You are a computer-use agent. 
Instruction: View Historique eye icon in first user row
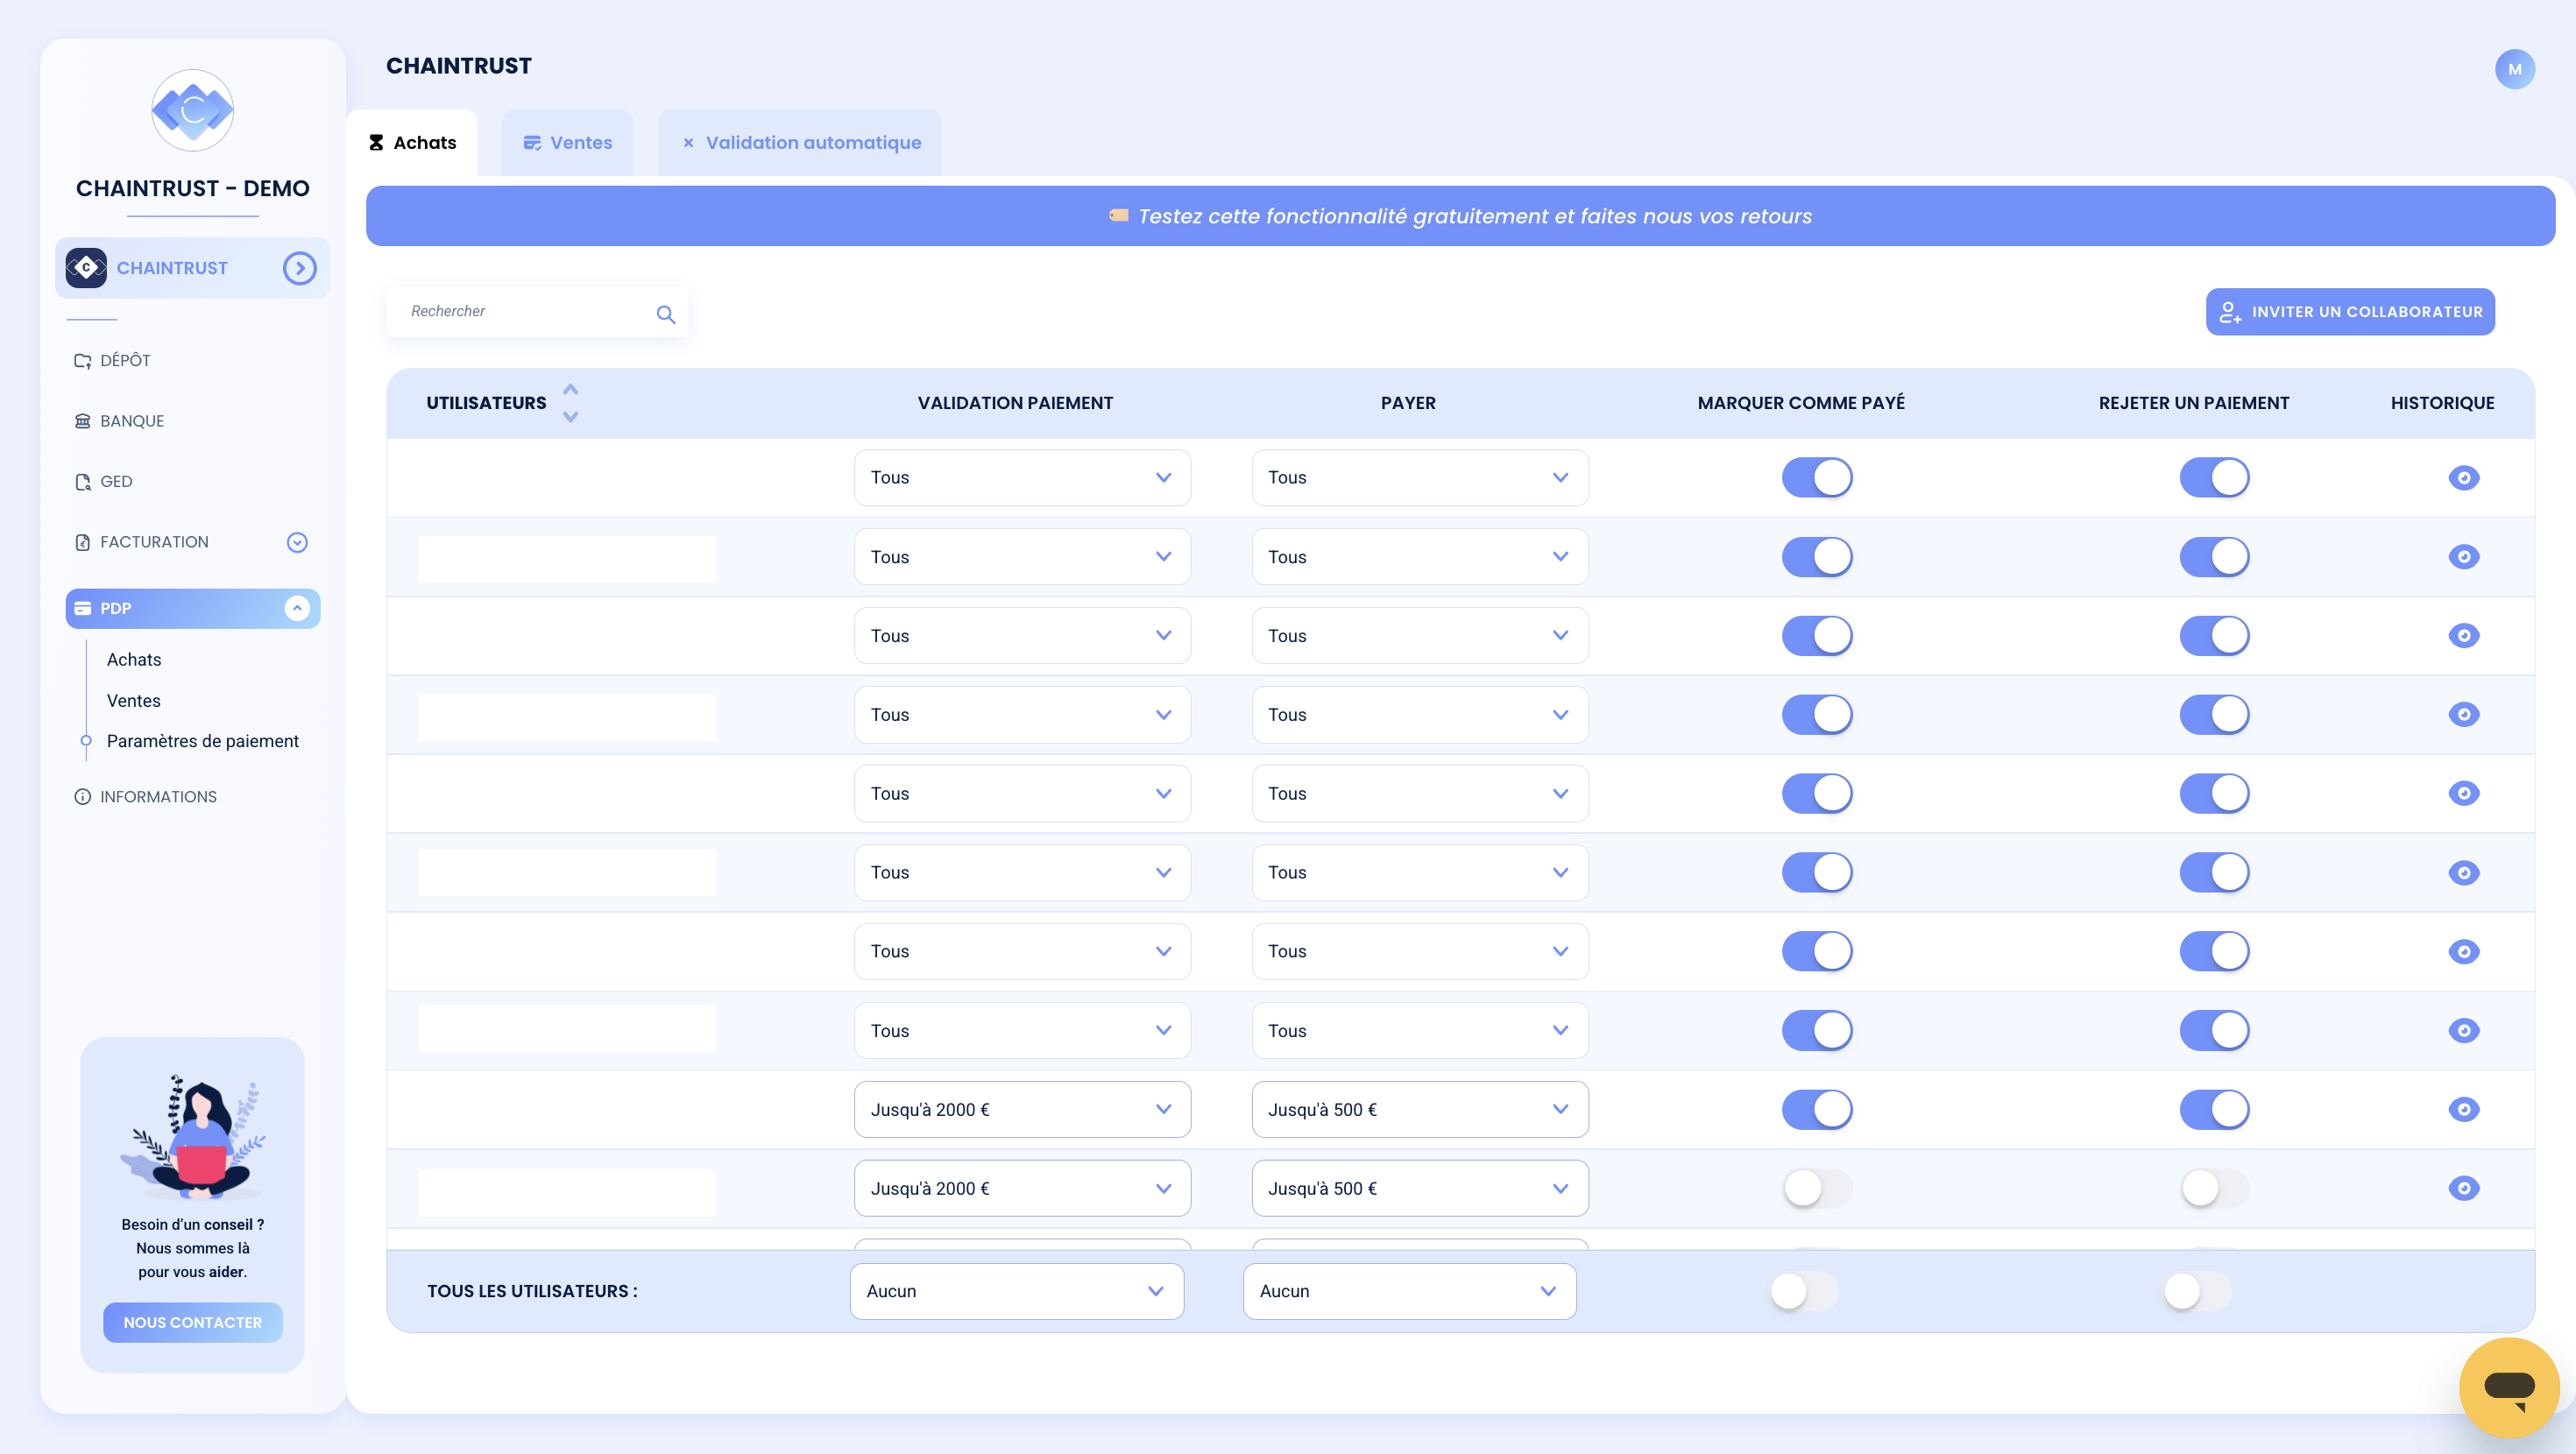click(2463, 478)
